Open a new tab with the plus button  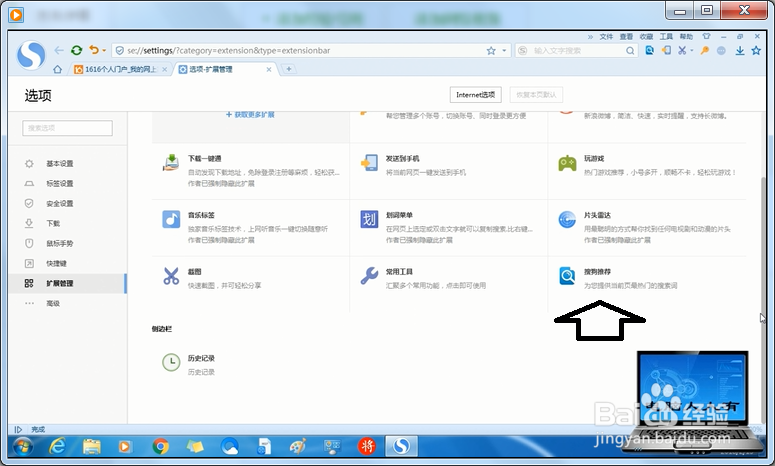click(289, 69)
